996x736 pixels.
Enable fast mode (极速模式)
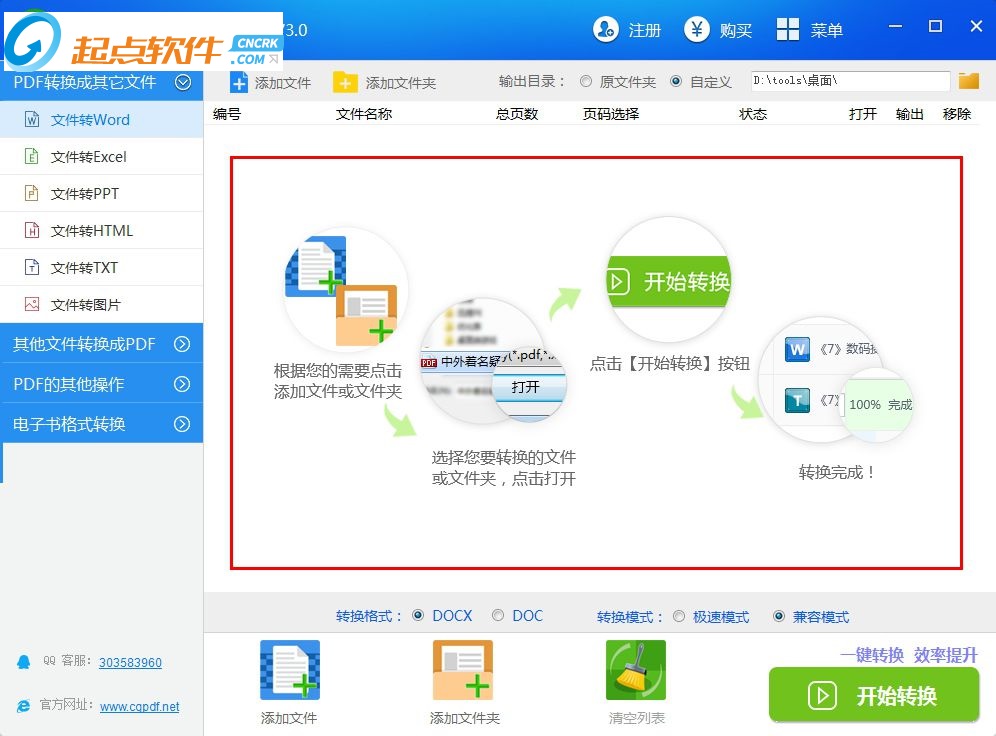coord(679,616)
